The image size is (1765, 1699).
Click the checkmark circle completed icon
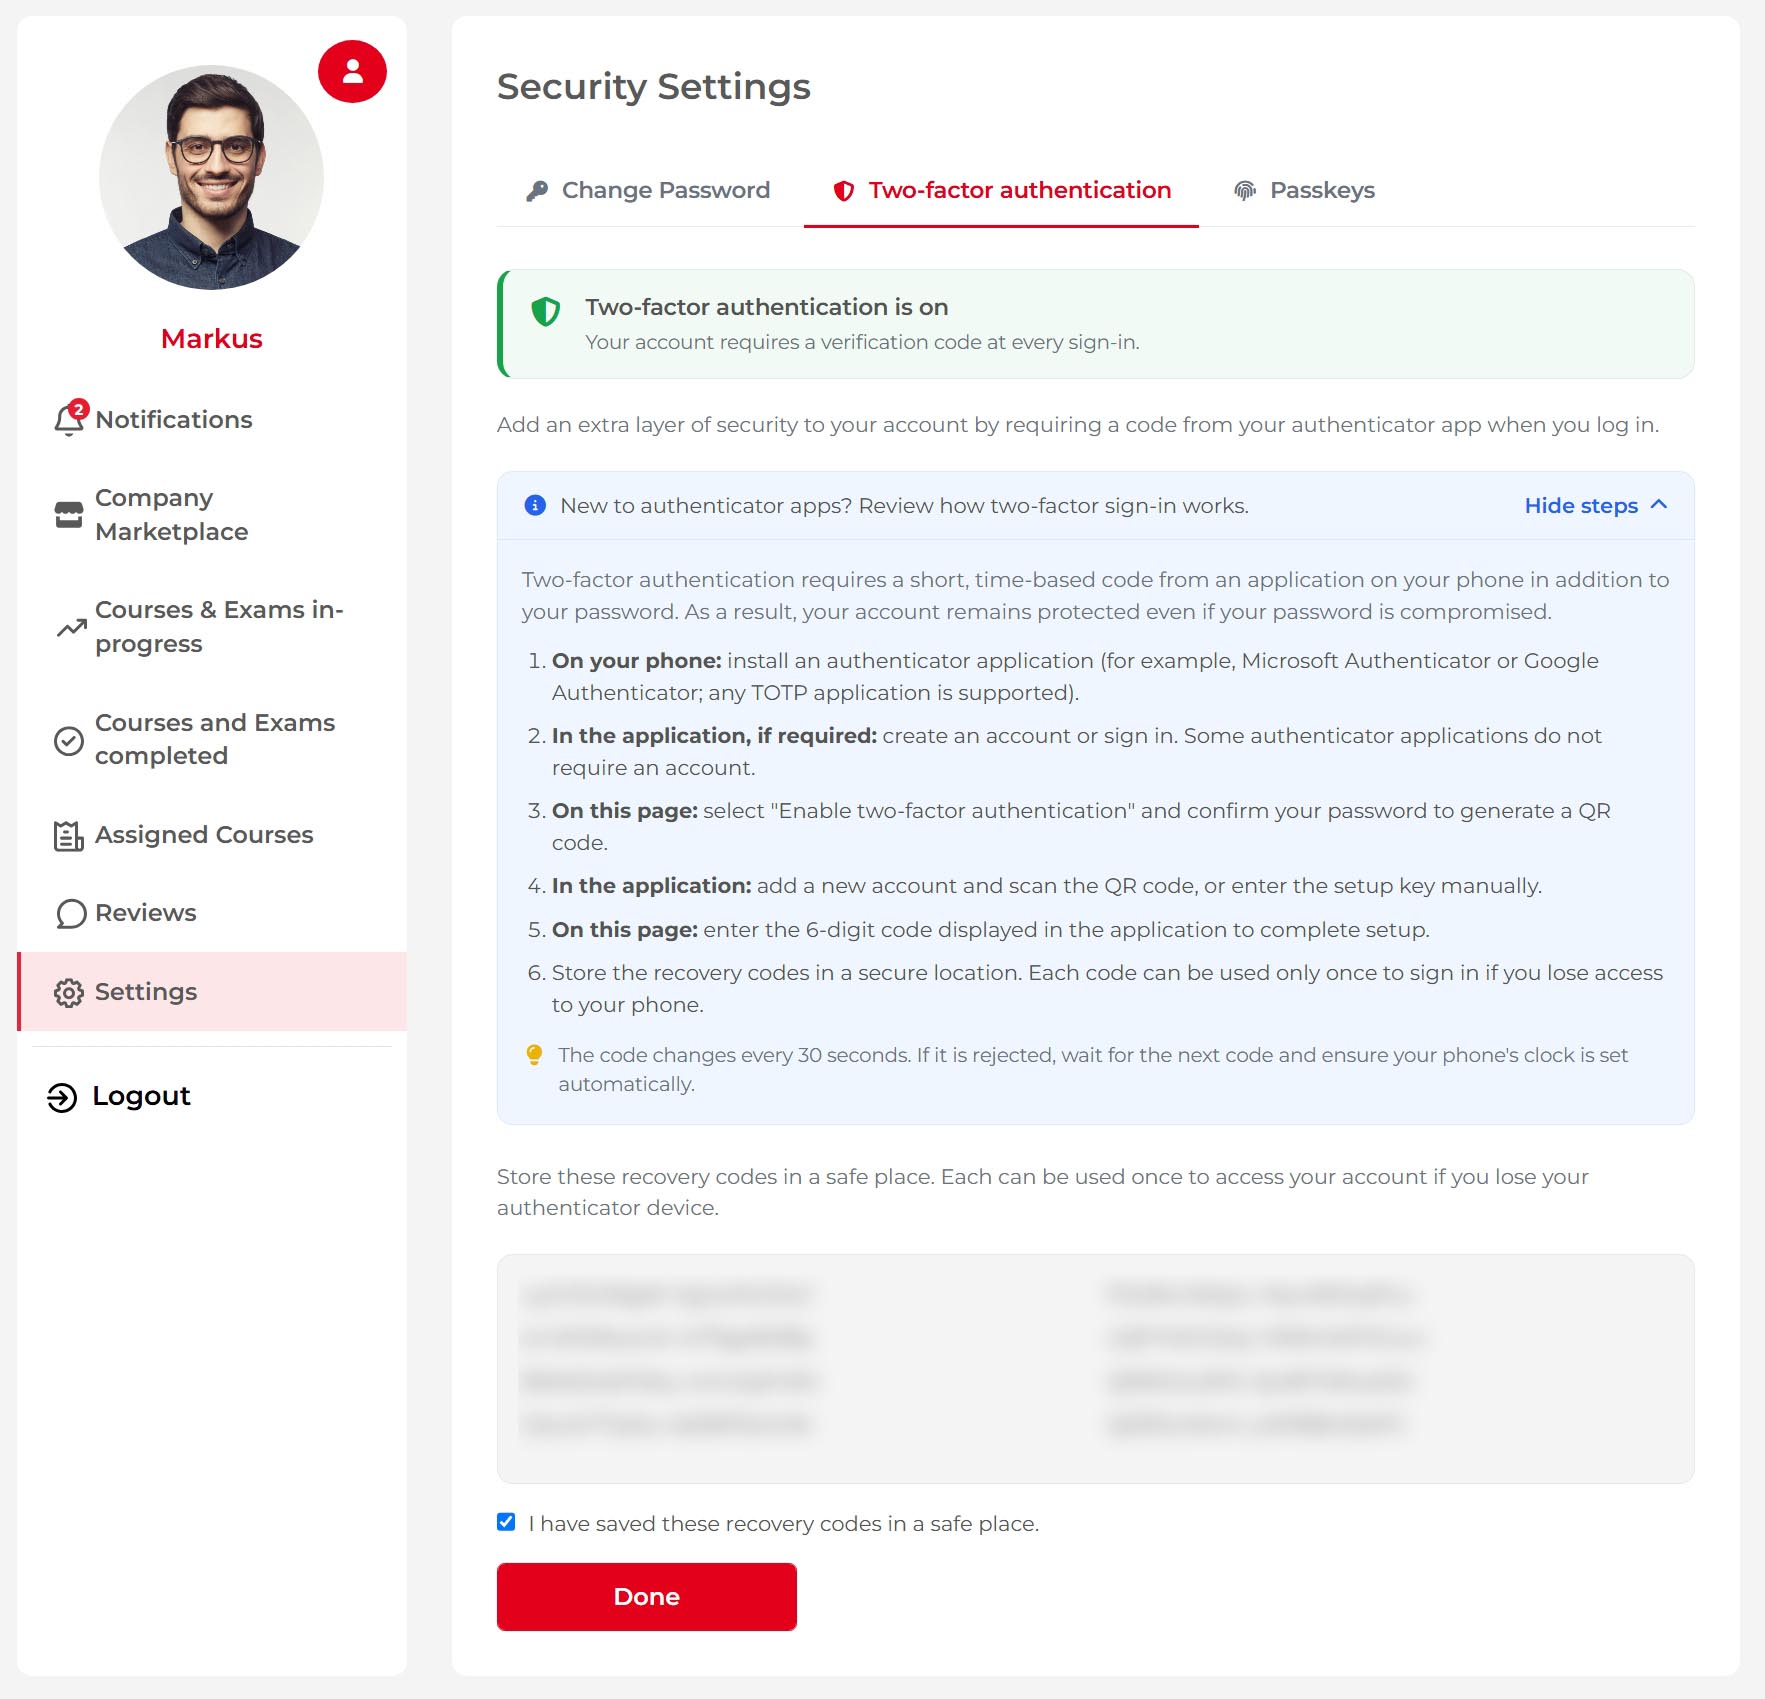pos(68,740)
